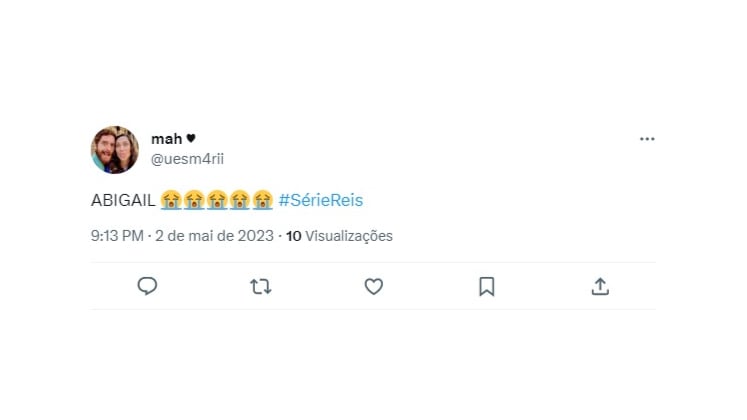Click the display name "mah"
The width and height of the screenshot is (747, 420).
[164, 139]
